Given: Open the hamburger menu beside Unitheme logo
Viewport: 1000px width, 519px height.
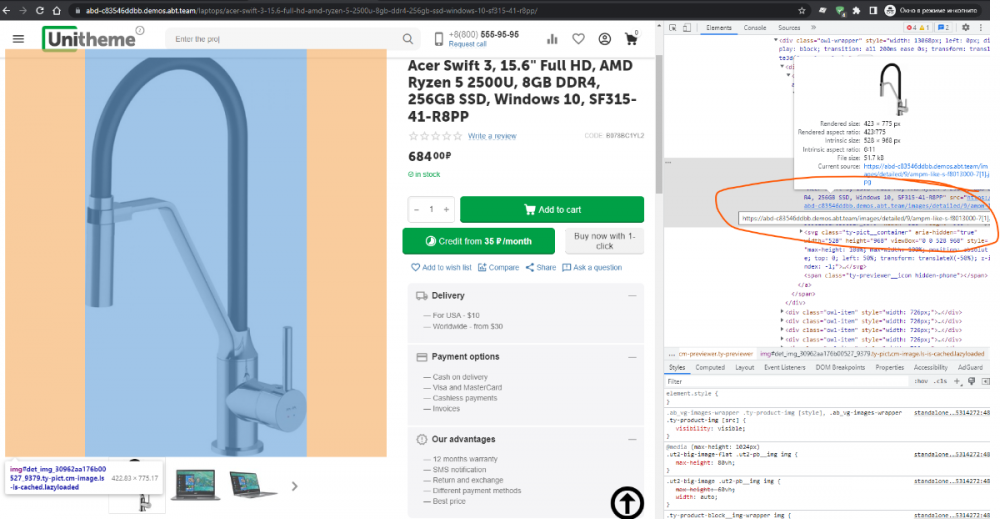Looking at the screenshot, I should (18, 39).
